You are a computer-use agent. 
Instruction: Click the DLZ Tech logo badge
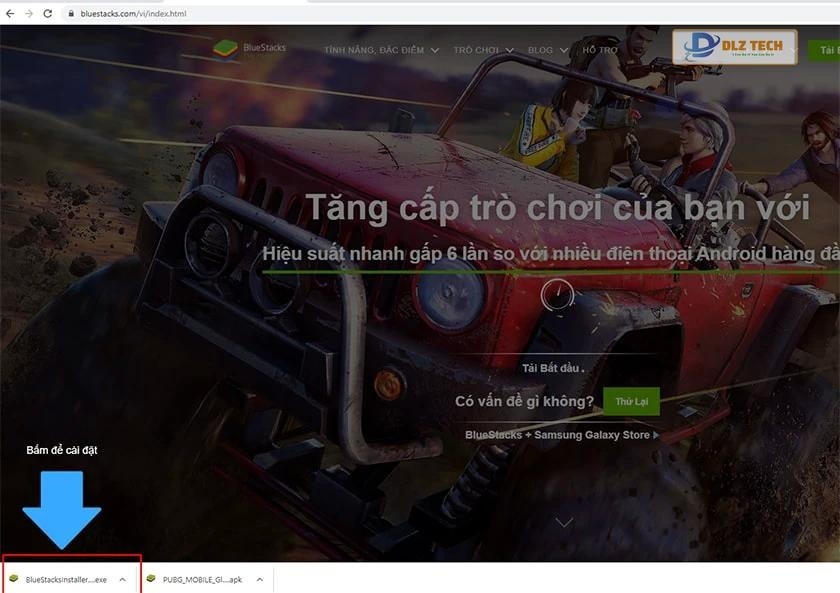click(733, 47)
